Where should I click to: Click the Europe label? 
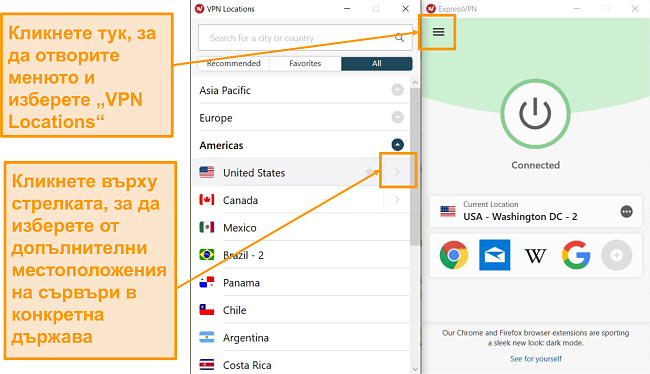click(216, 118)
